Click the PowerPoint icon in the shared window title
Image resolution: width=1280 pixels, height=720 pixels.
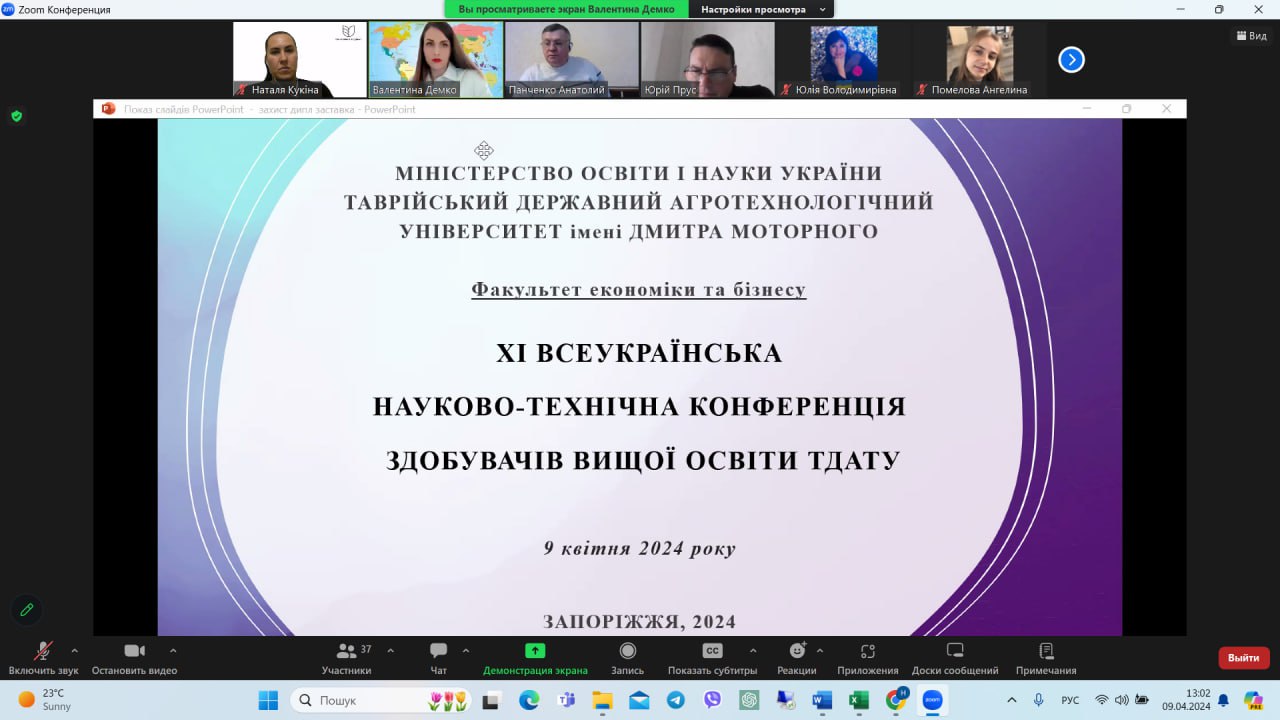[x=108, y=109]
